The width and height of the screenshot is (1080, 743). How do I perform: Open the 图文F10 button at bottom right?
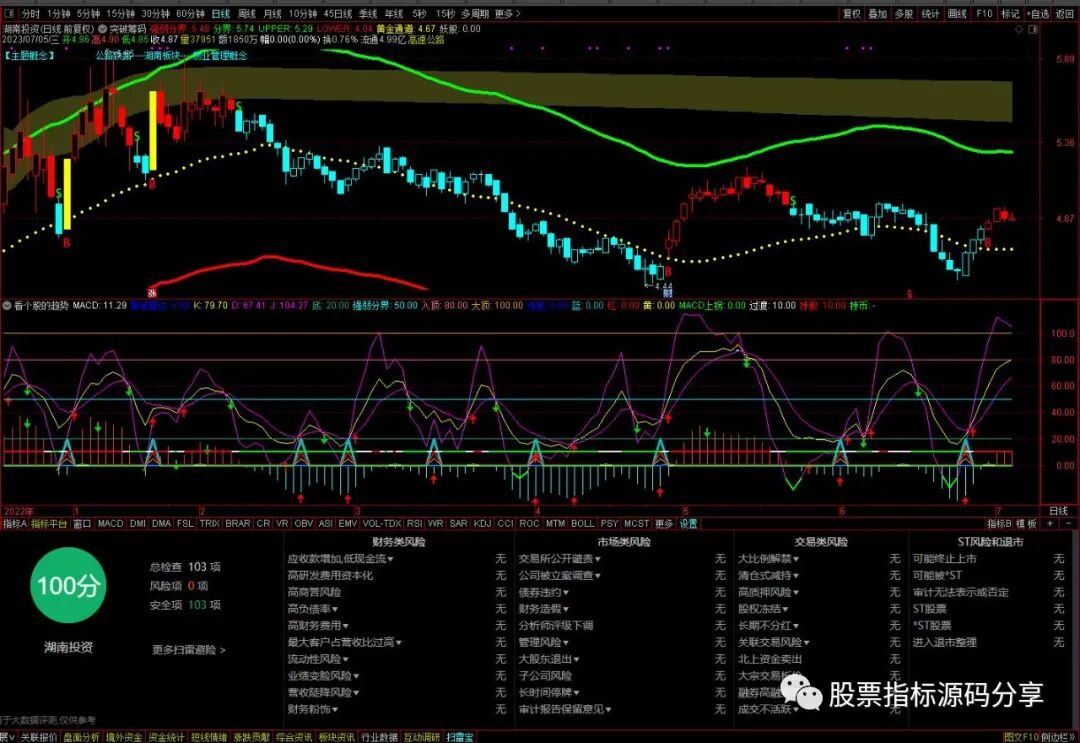pyautogui.click(x=1021, y=737)
